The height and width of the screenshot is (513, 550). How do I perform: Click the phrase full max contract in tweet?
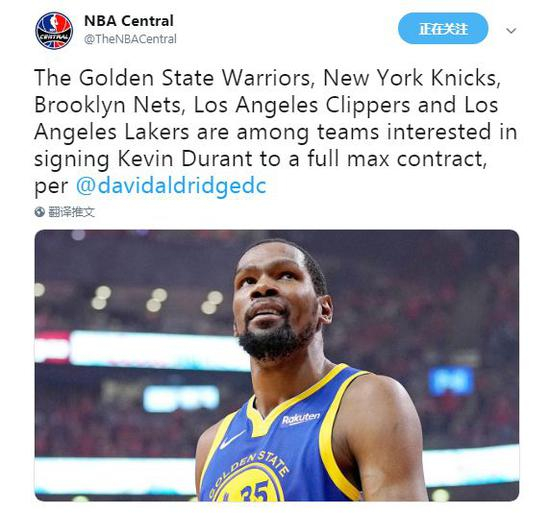coord(396,158)
